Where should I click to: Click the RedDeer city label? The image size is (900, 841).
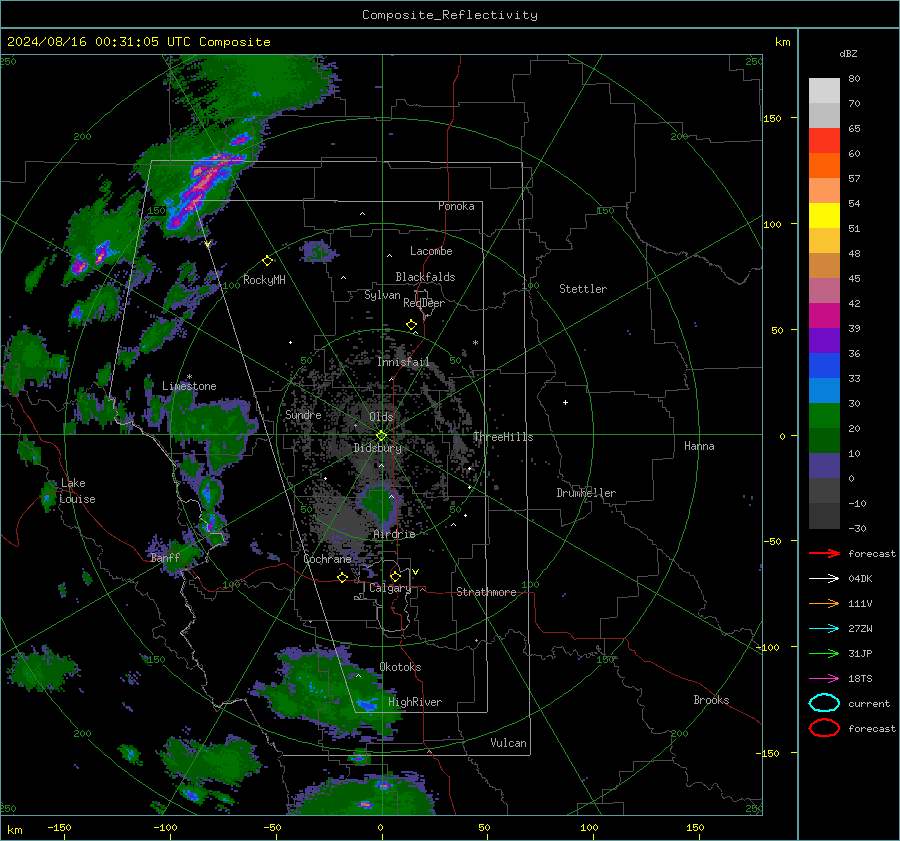point(424,303)
